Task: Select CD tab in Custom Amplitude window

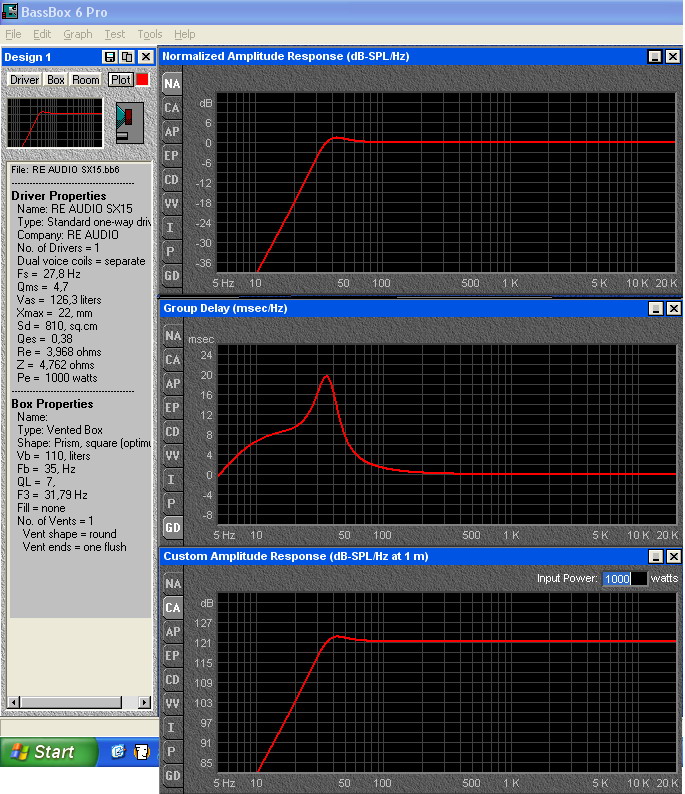Action: 173,680
